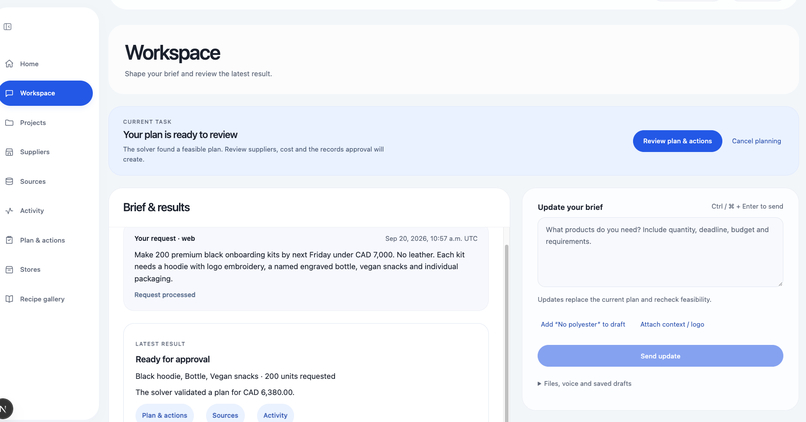Viewport: 806px width, 422px height.
Task: Click the Plan & actions clipboard icon
Action: (x=9, y=240)
